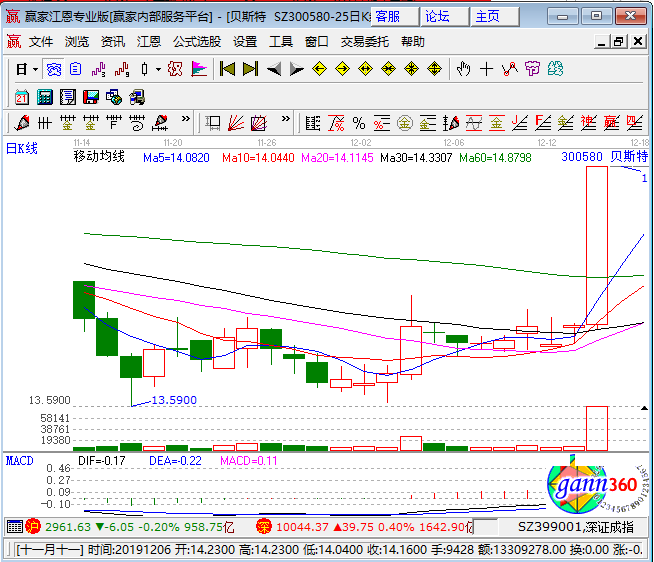This screenshot has height=562, width=654.
Task: Click yellow diamond horizontal compress icon
Action: tap(388, 69)
